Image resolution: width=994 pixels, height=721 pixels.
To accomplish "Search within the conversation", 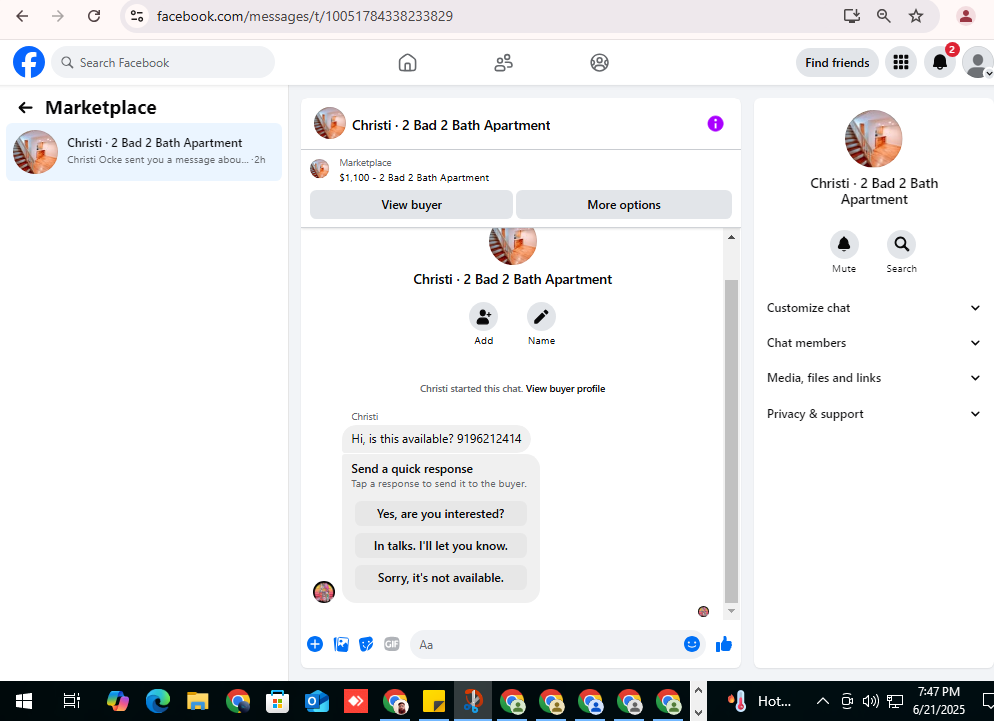I will pos(901,244).
